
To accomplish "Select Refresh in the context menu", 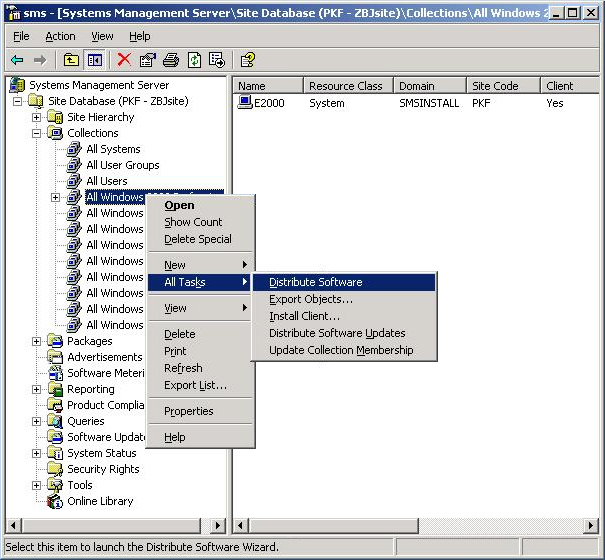I will coord(200,368).
